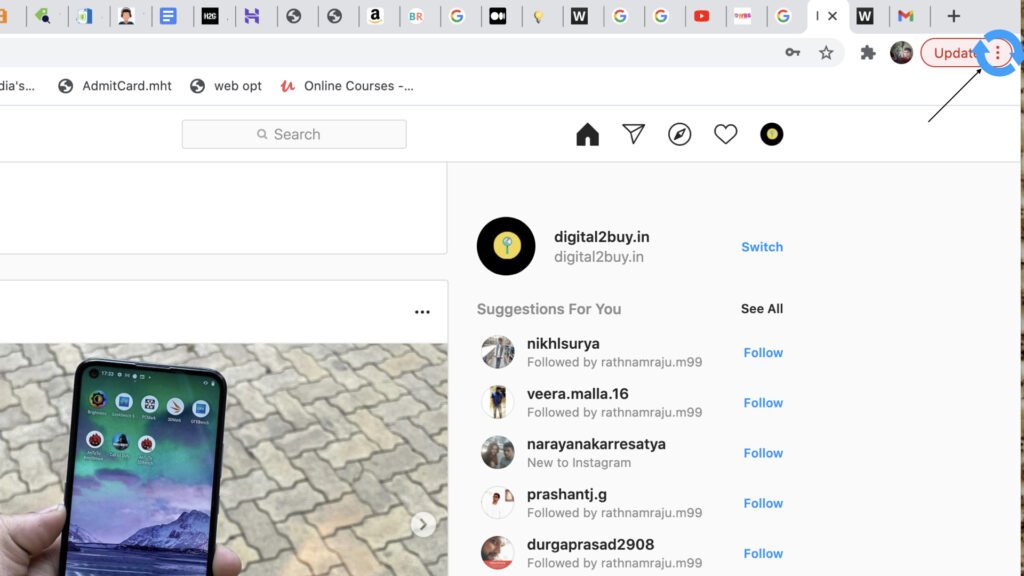Switch to the Amazon tab
The image size is (1024, 576).
coord(376,16)
